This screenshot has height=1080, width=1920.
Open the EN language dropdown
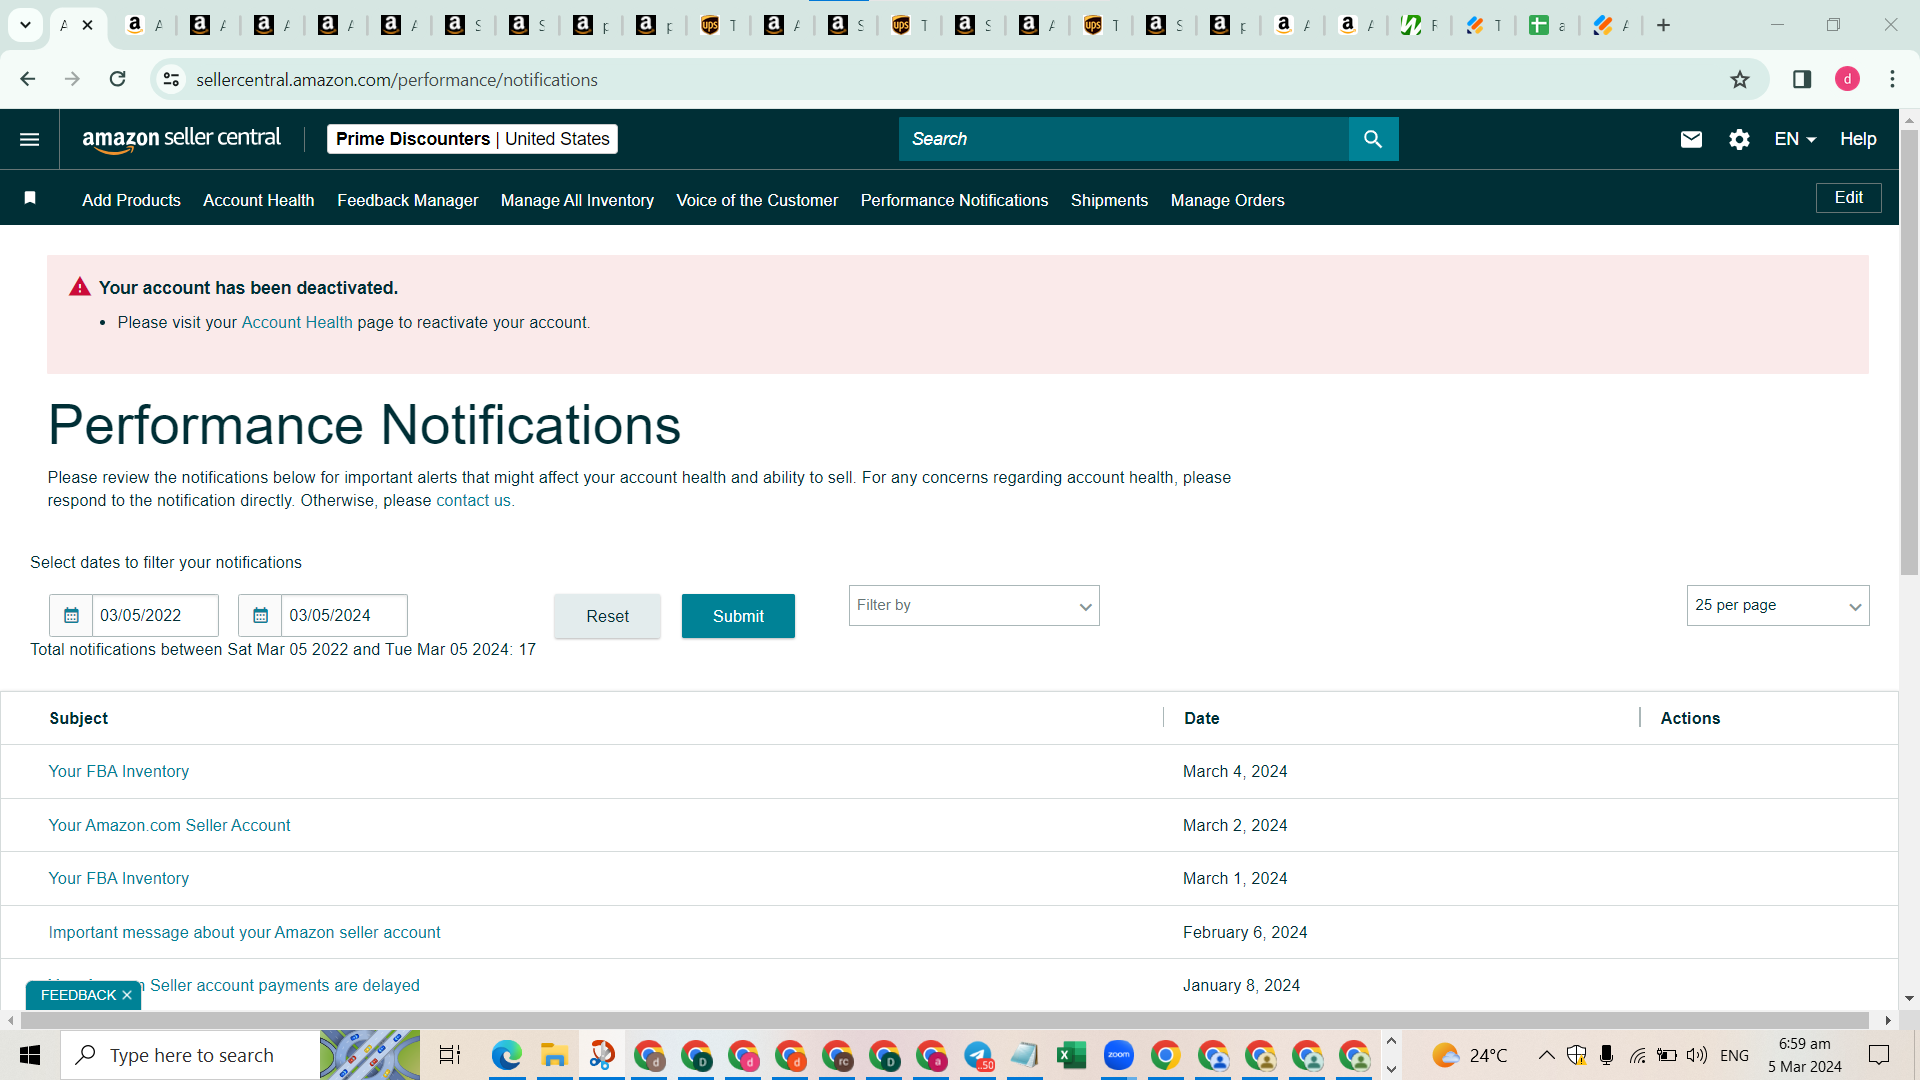(x=1795, y=139)
